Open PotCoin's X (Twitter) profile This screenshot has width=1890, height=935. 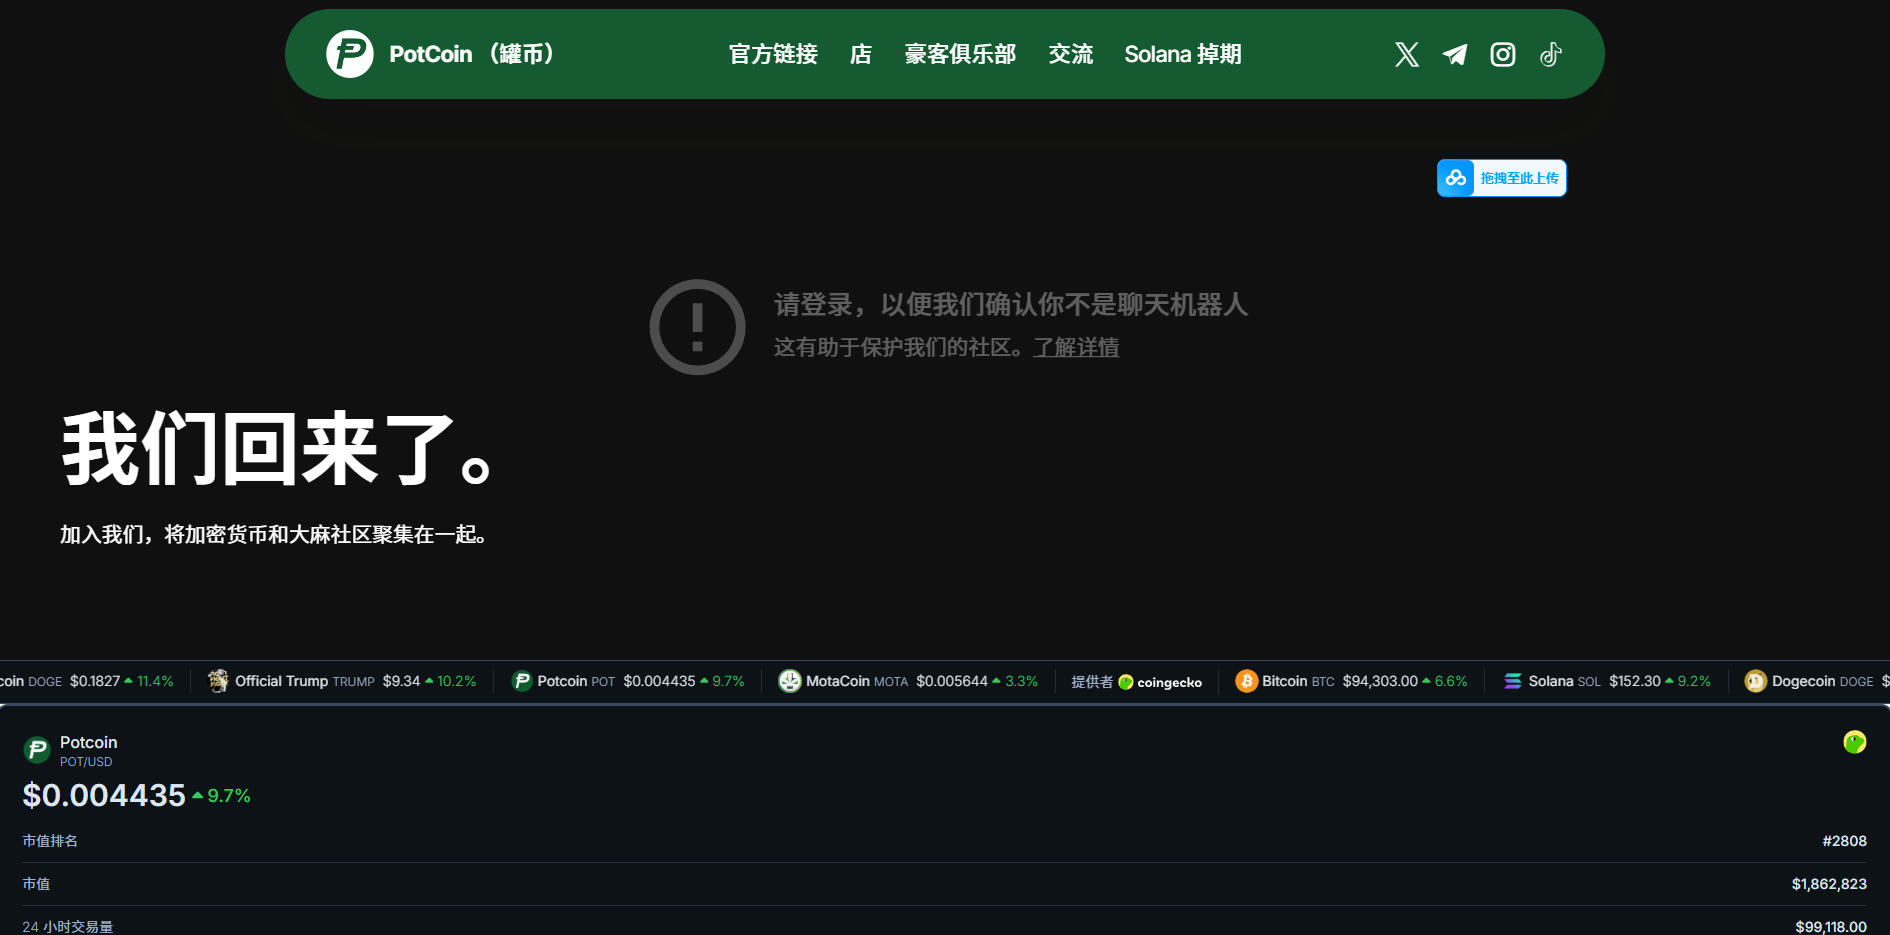[1406, 54]
